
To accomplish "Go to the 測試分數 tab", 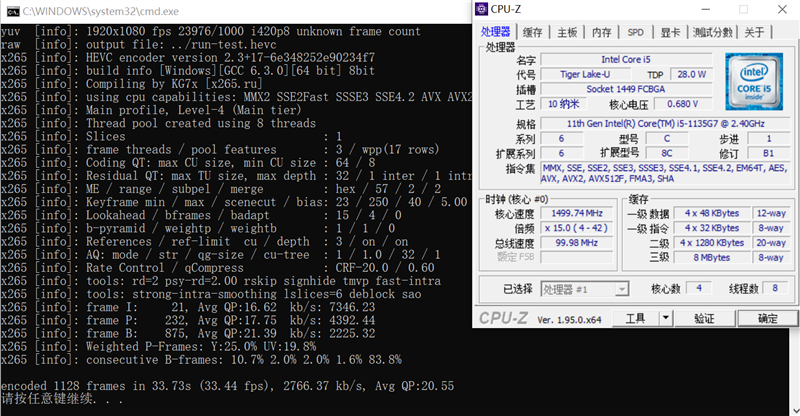I will tap(712, 32).
